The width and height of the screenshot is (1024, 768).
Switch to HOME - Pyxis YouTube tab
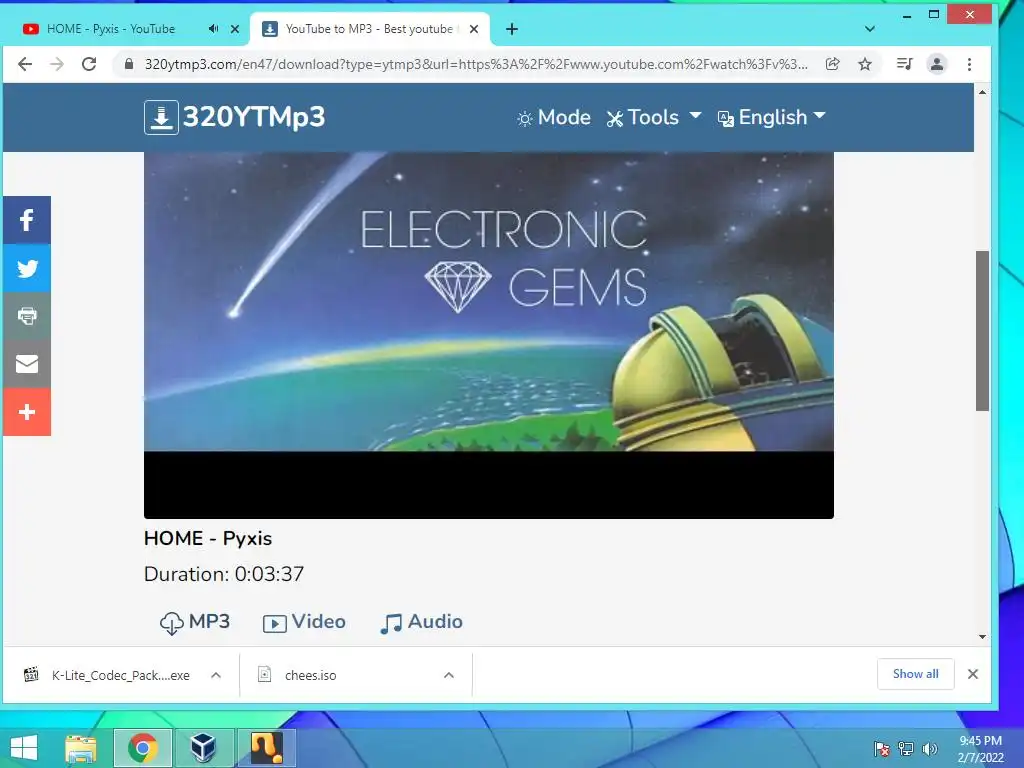click(x=111, y=29)
